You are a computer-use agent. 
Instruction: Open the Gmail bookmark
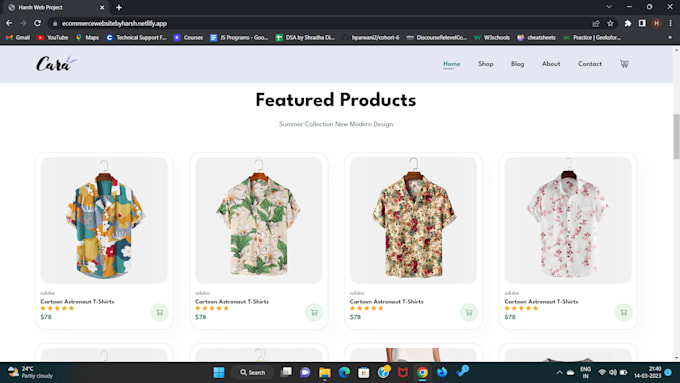[18, 37]
